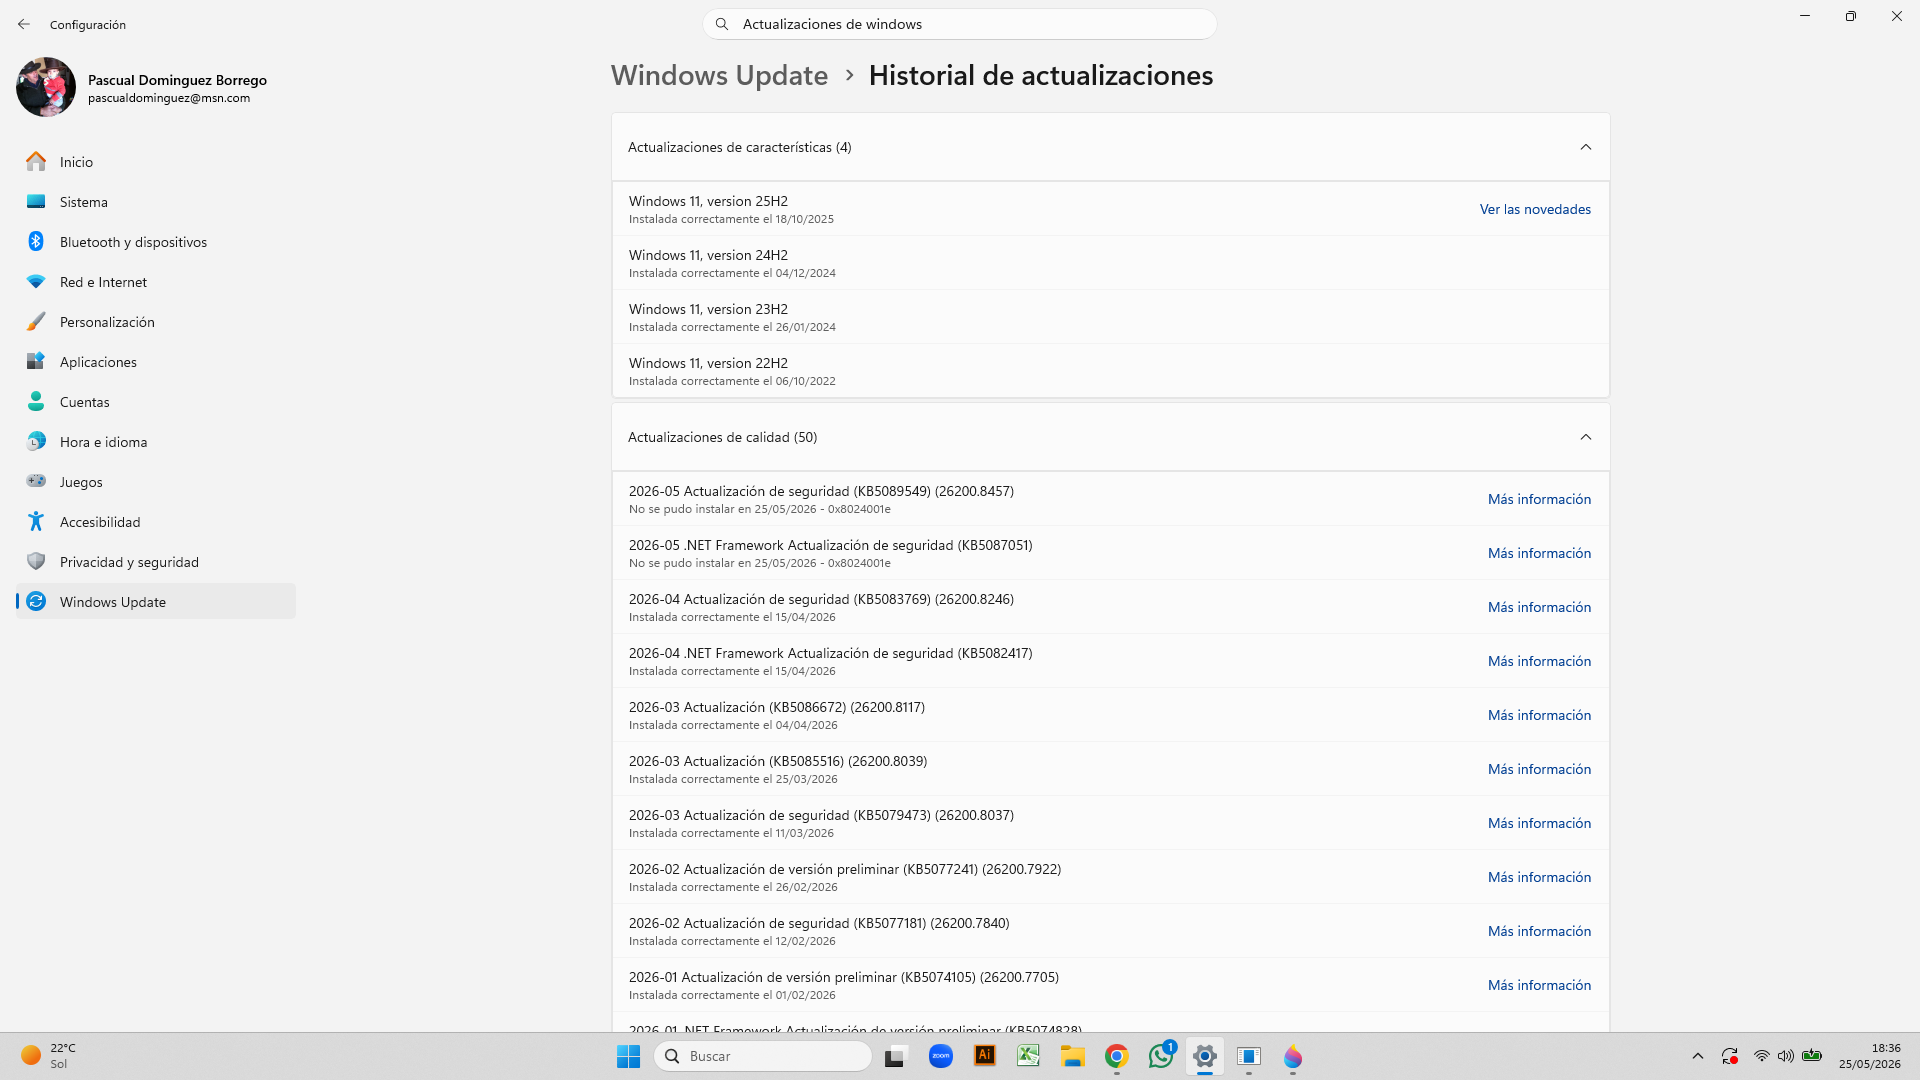
Task: Click Ver las novedades link
Action: pos(1535,209)
